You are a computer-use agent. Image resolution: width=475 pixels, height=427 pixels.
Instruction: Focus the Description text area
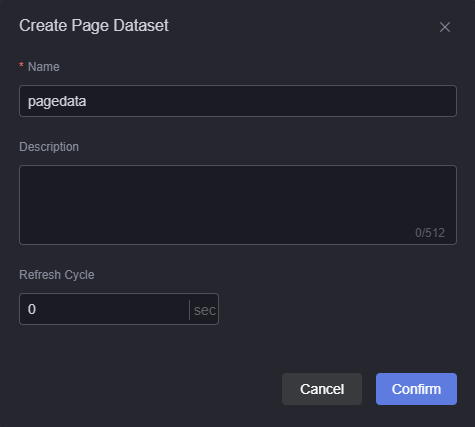click(238, 205)
